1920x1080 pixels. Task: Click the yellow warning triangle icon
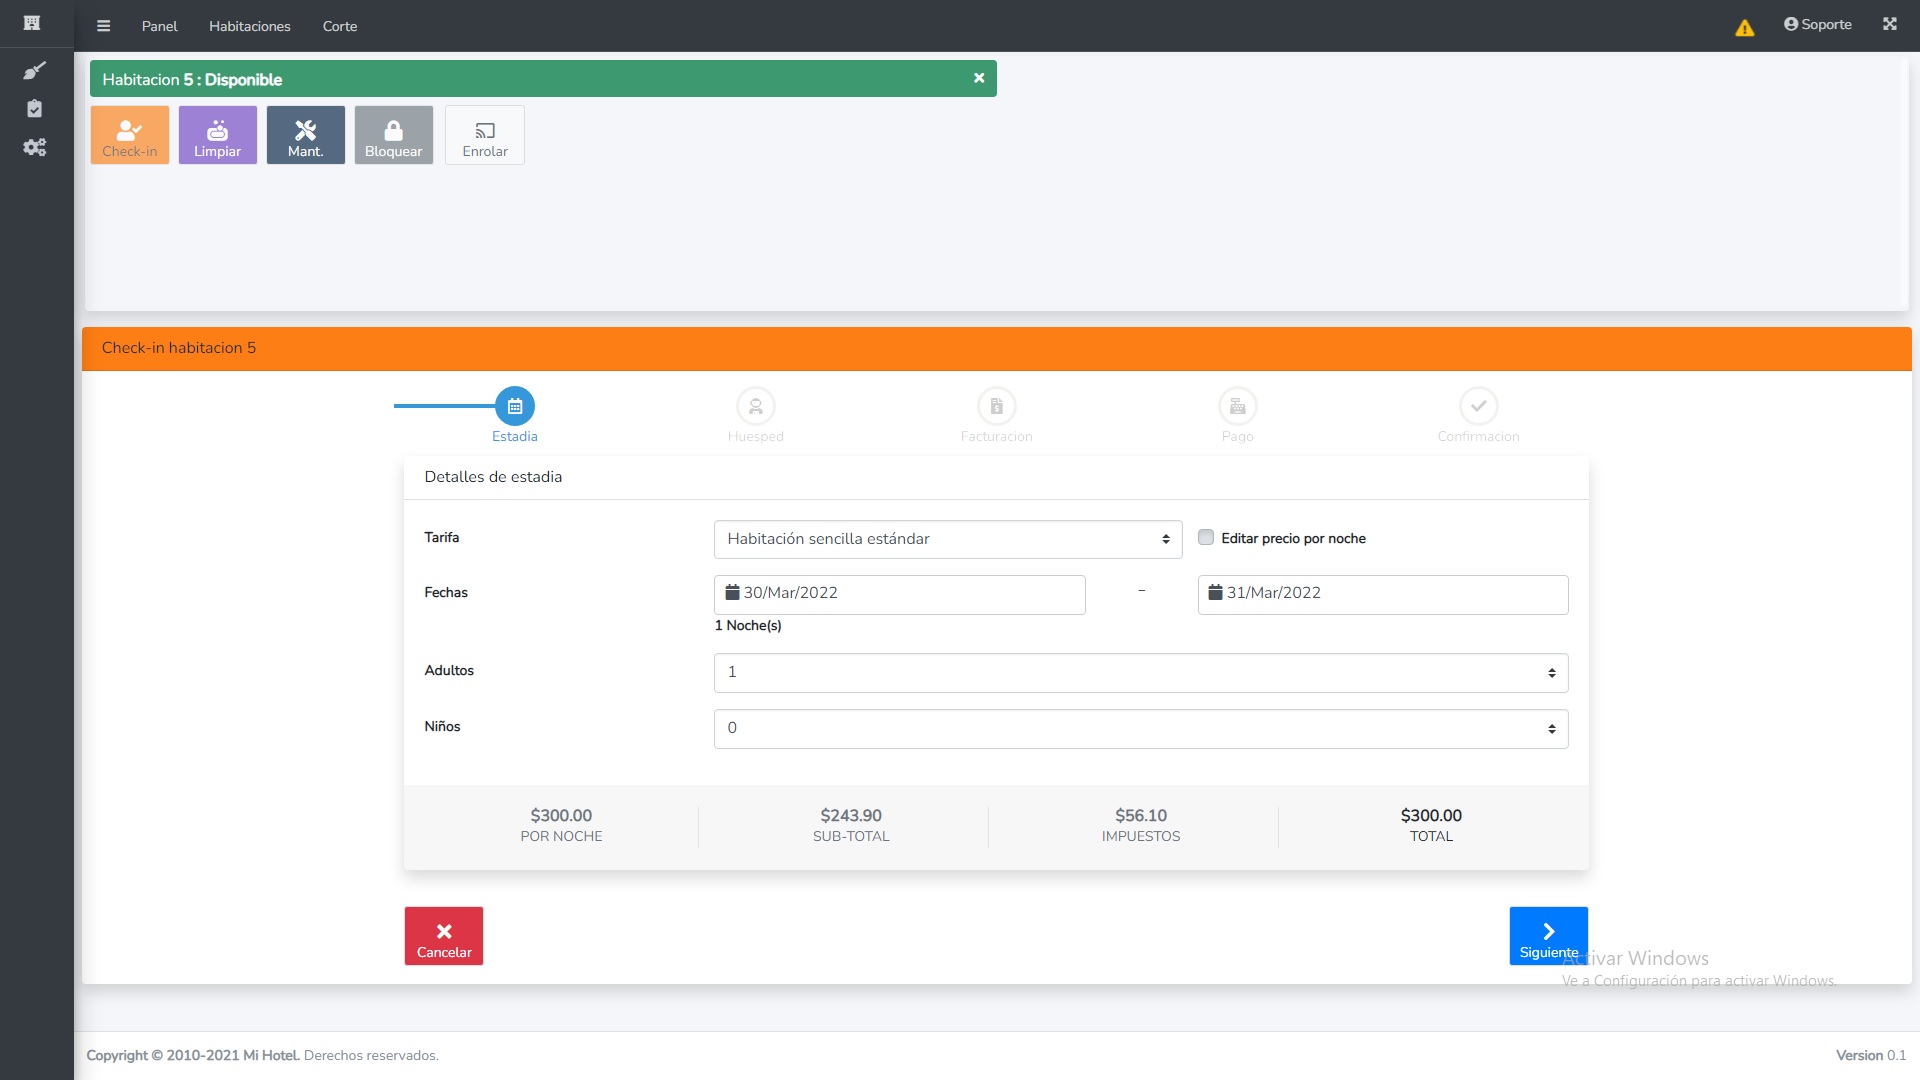(1744, 28)
